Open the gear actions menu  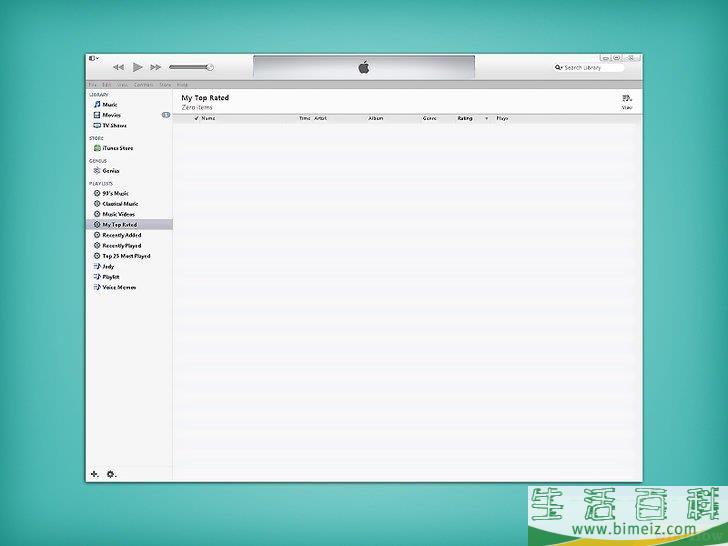(x=111, y=474)
